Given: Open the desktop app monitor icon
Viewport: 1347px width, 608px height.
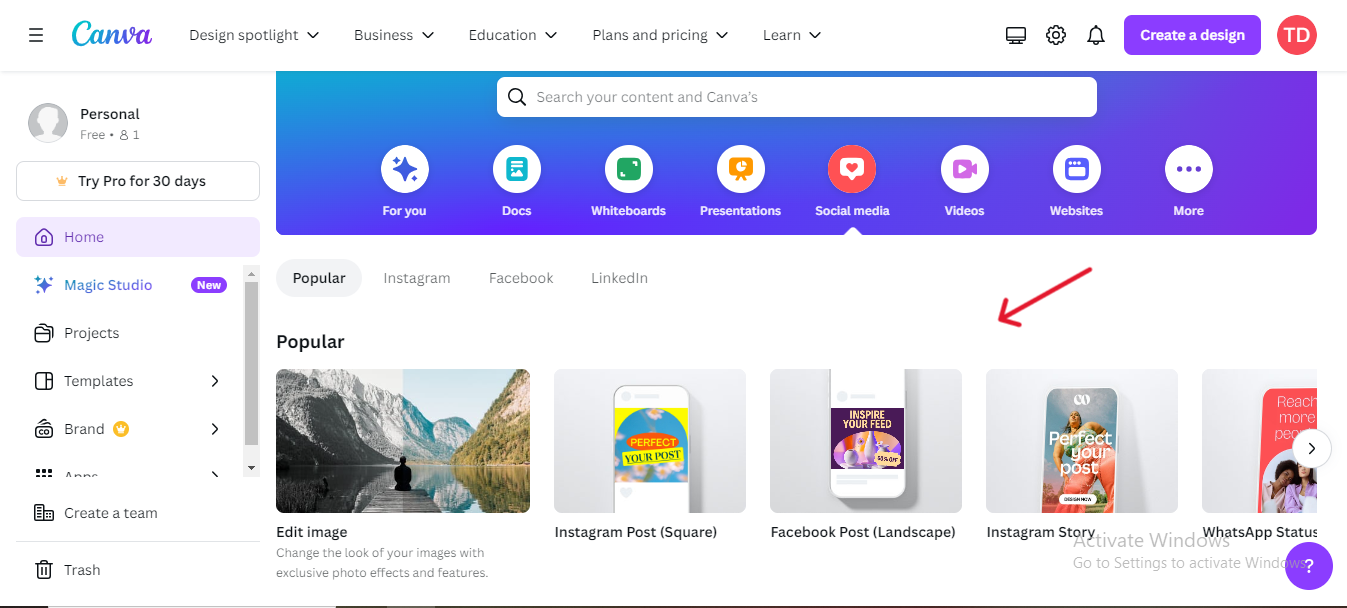Looking at the screenshot, I should (x=1016, y=35).
